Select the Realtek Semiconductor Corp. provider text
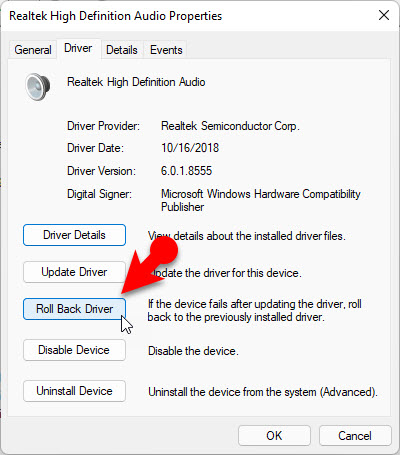Viewport: 400px width, 455px height. click(230, 126)
